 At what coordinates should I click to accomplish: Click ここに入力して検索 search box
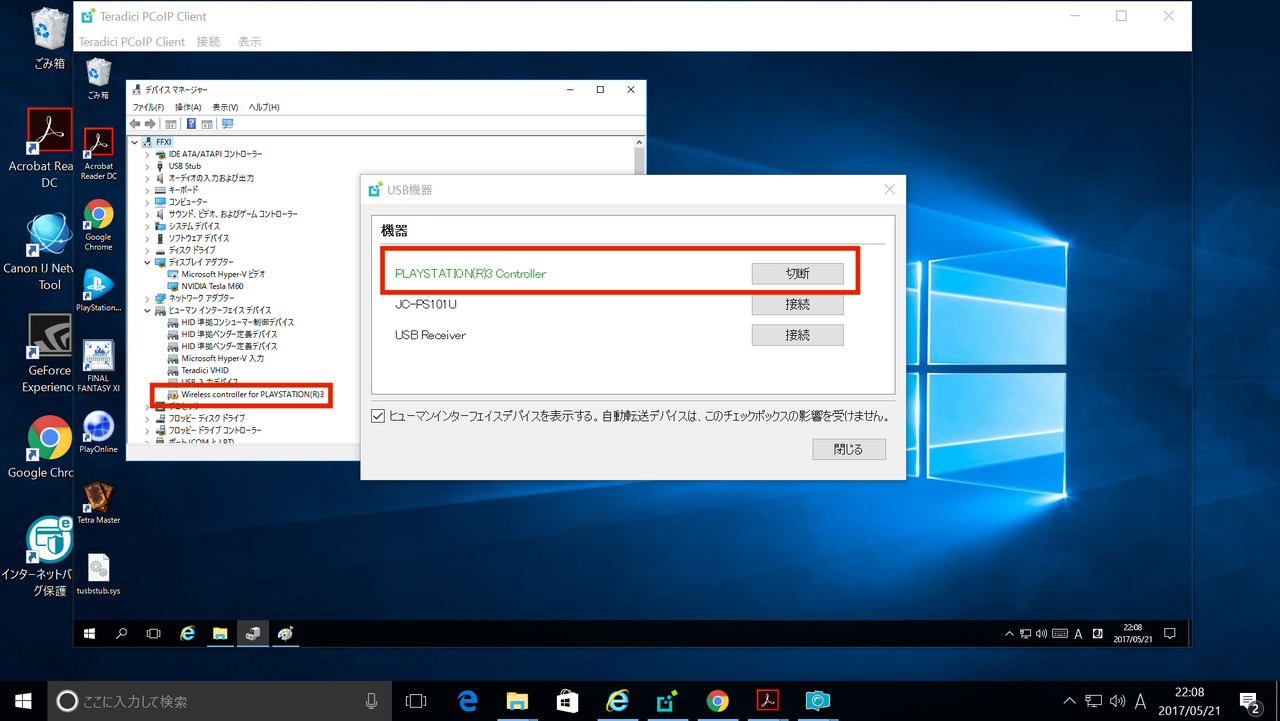(218, 701)
